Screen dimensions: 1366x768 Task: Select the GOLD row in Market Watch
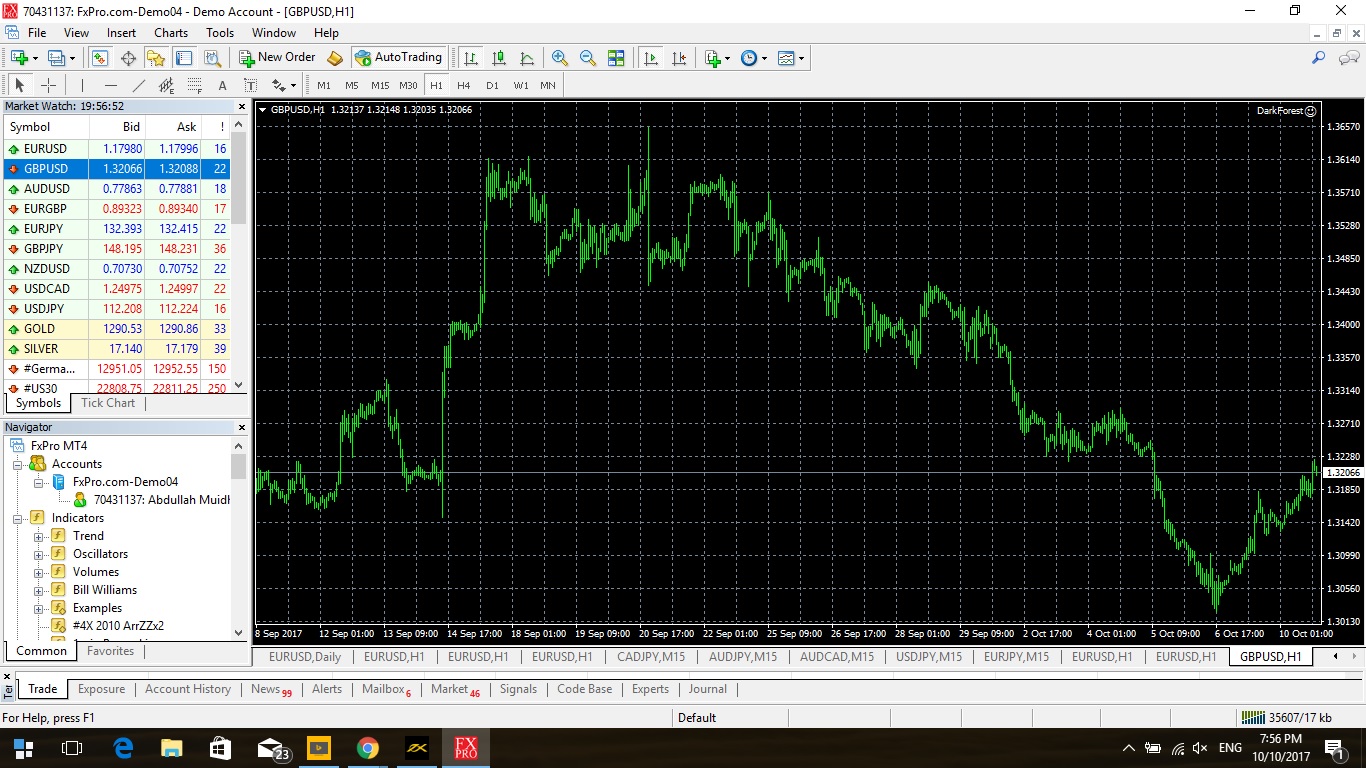pos(117,329)
